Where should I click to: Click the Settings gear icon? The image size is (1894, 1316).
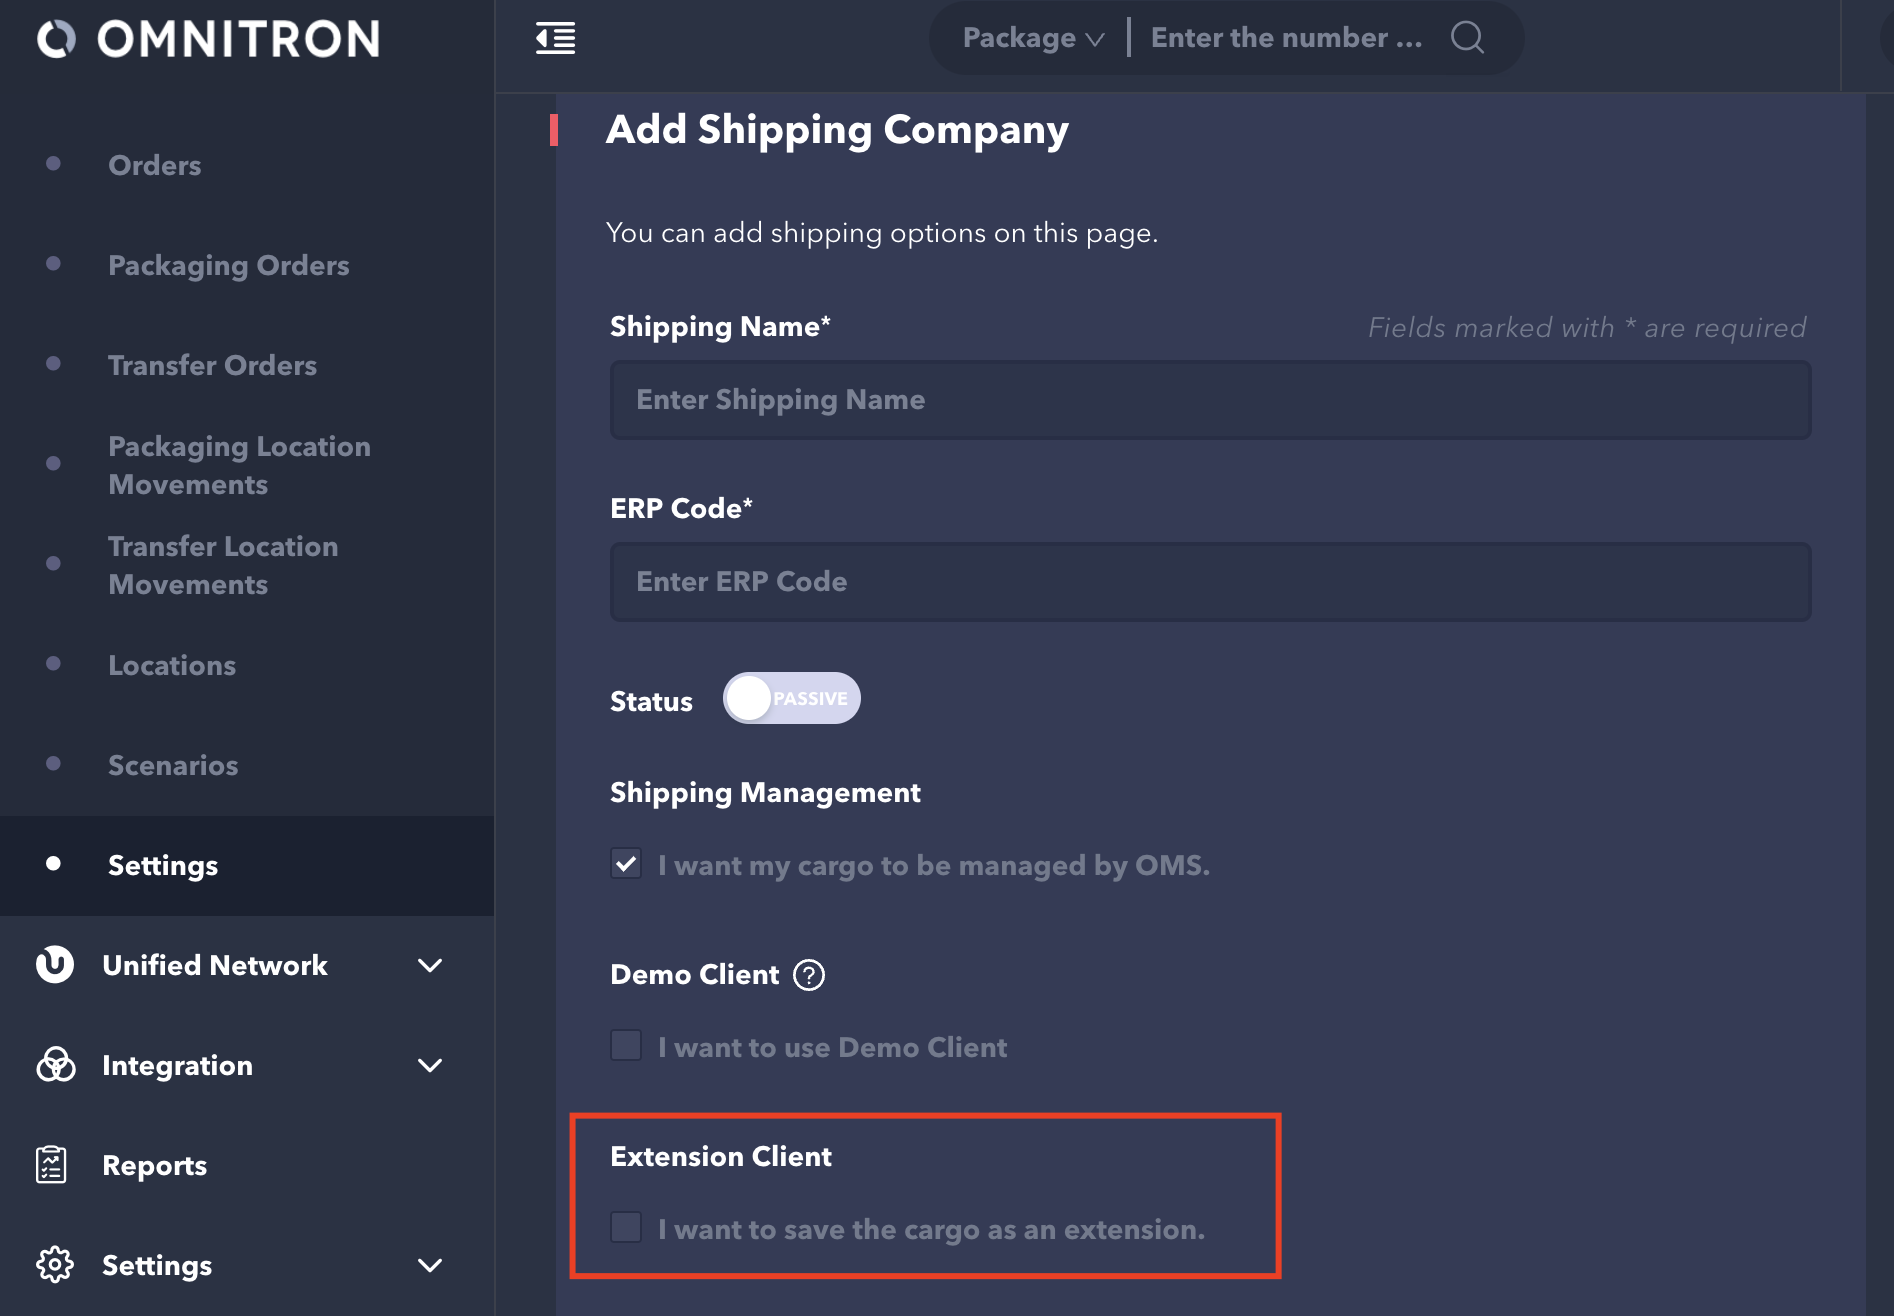tap(55, 1265)
